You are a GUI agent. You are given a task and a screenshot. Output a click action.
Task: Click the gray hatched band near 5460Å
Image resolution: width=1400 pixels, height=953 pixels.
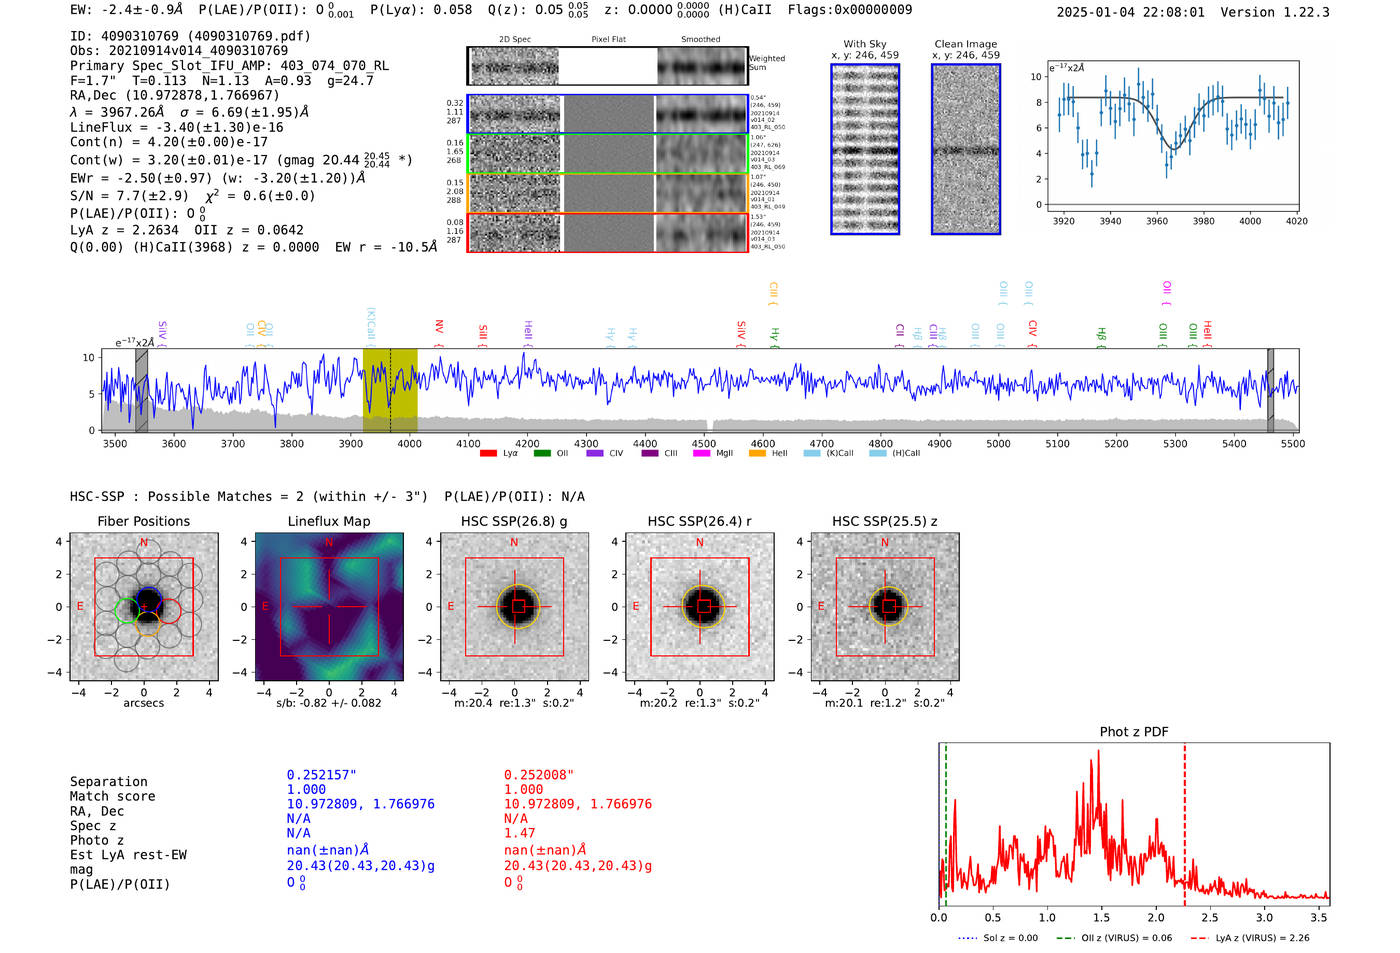[1271, 390]
